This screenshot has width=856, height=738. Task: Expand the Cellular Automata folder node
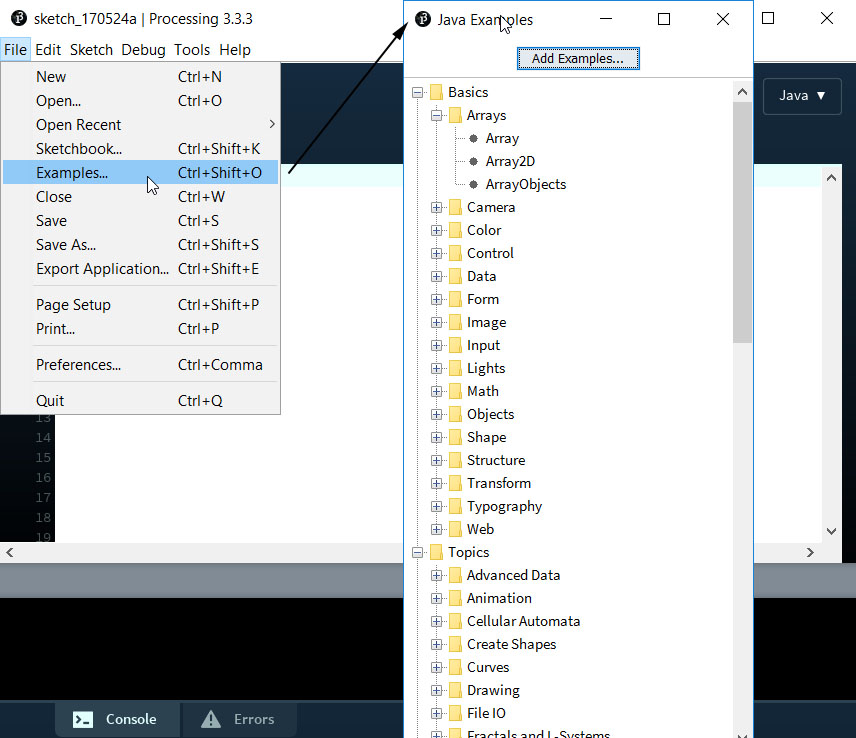[x=436, y=621]
